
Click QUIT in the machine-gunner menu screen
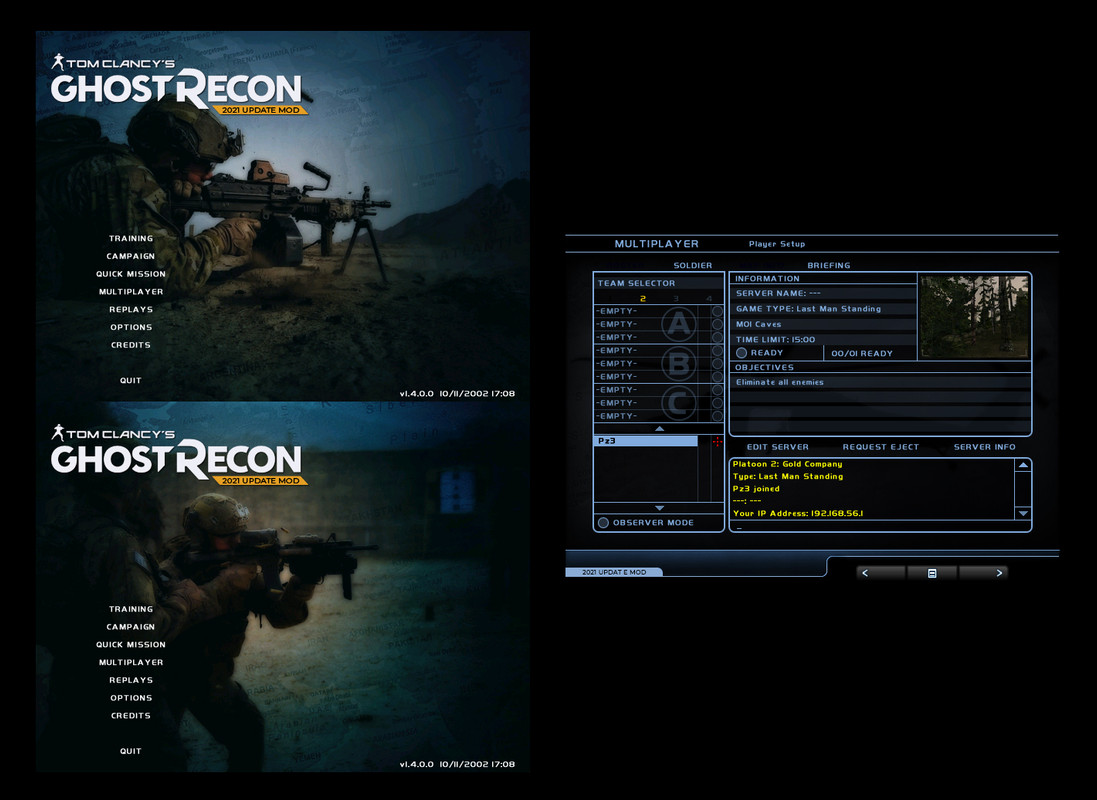131,381
